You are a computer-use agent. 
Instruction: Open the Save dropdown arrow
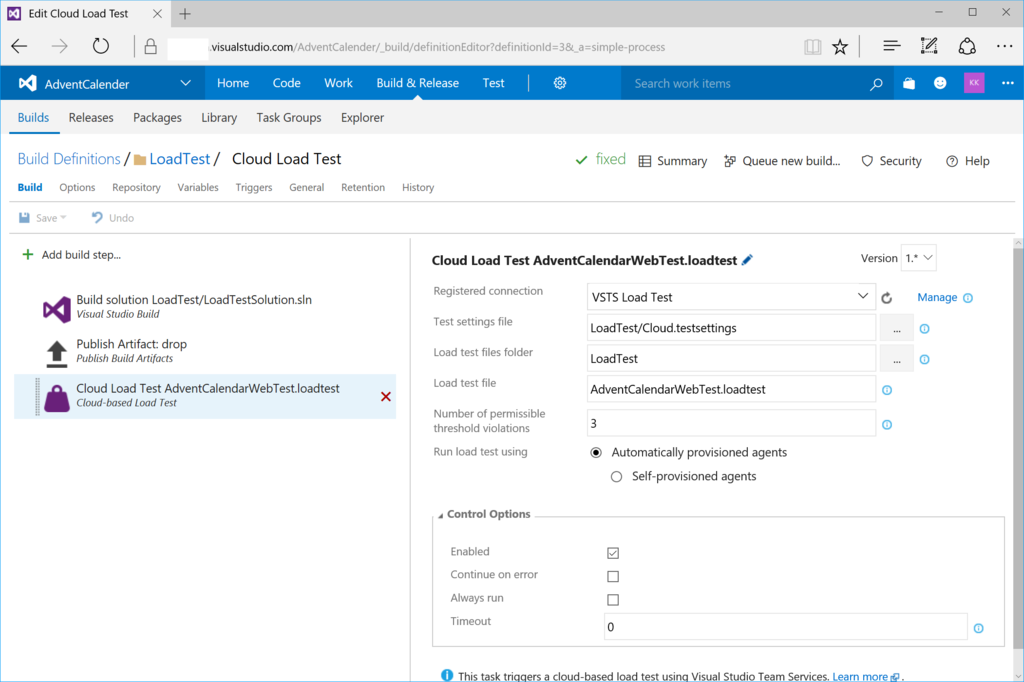pos(63,218)
